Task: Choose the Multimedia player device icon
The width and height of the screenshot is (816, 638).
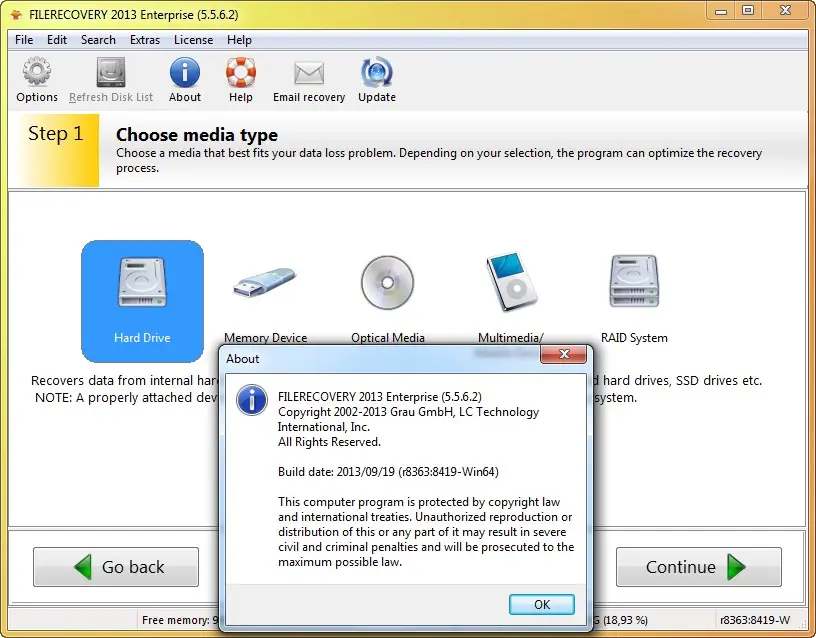Action: point(511,282)
